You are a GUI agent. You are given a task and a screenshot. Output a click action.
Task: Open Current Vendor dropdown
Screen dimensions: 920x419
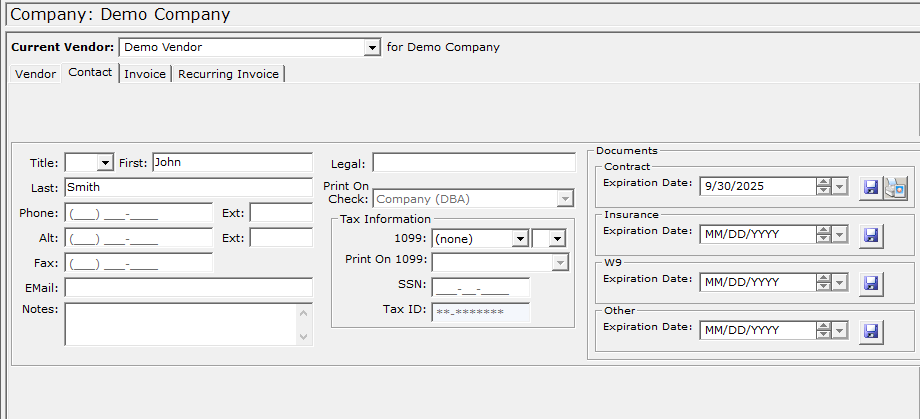pyautogui.click(x=372, y=47)
